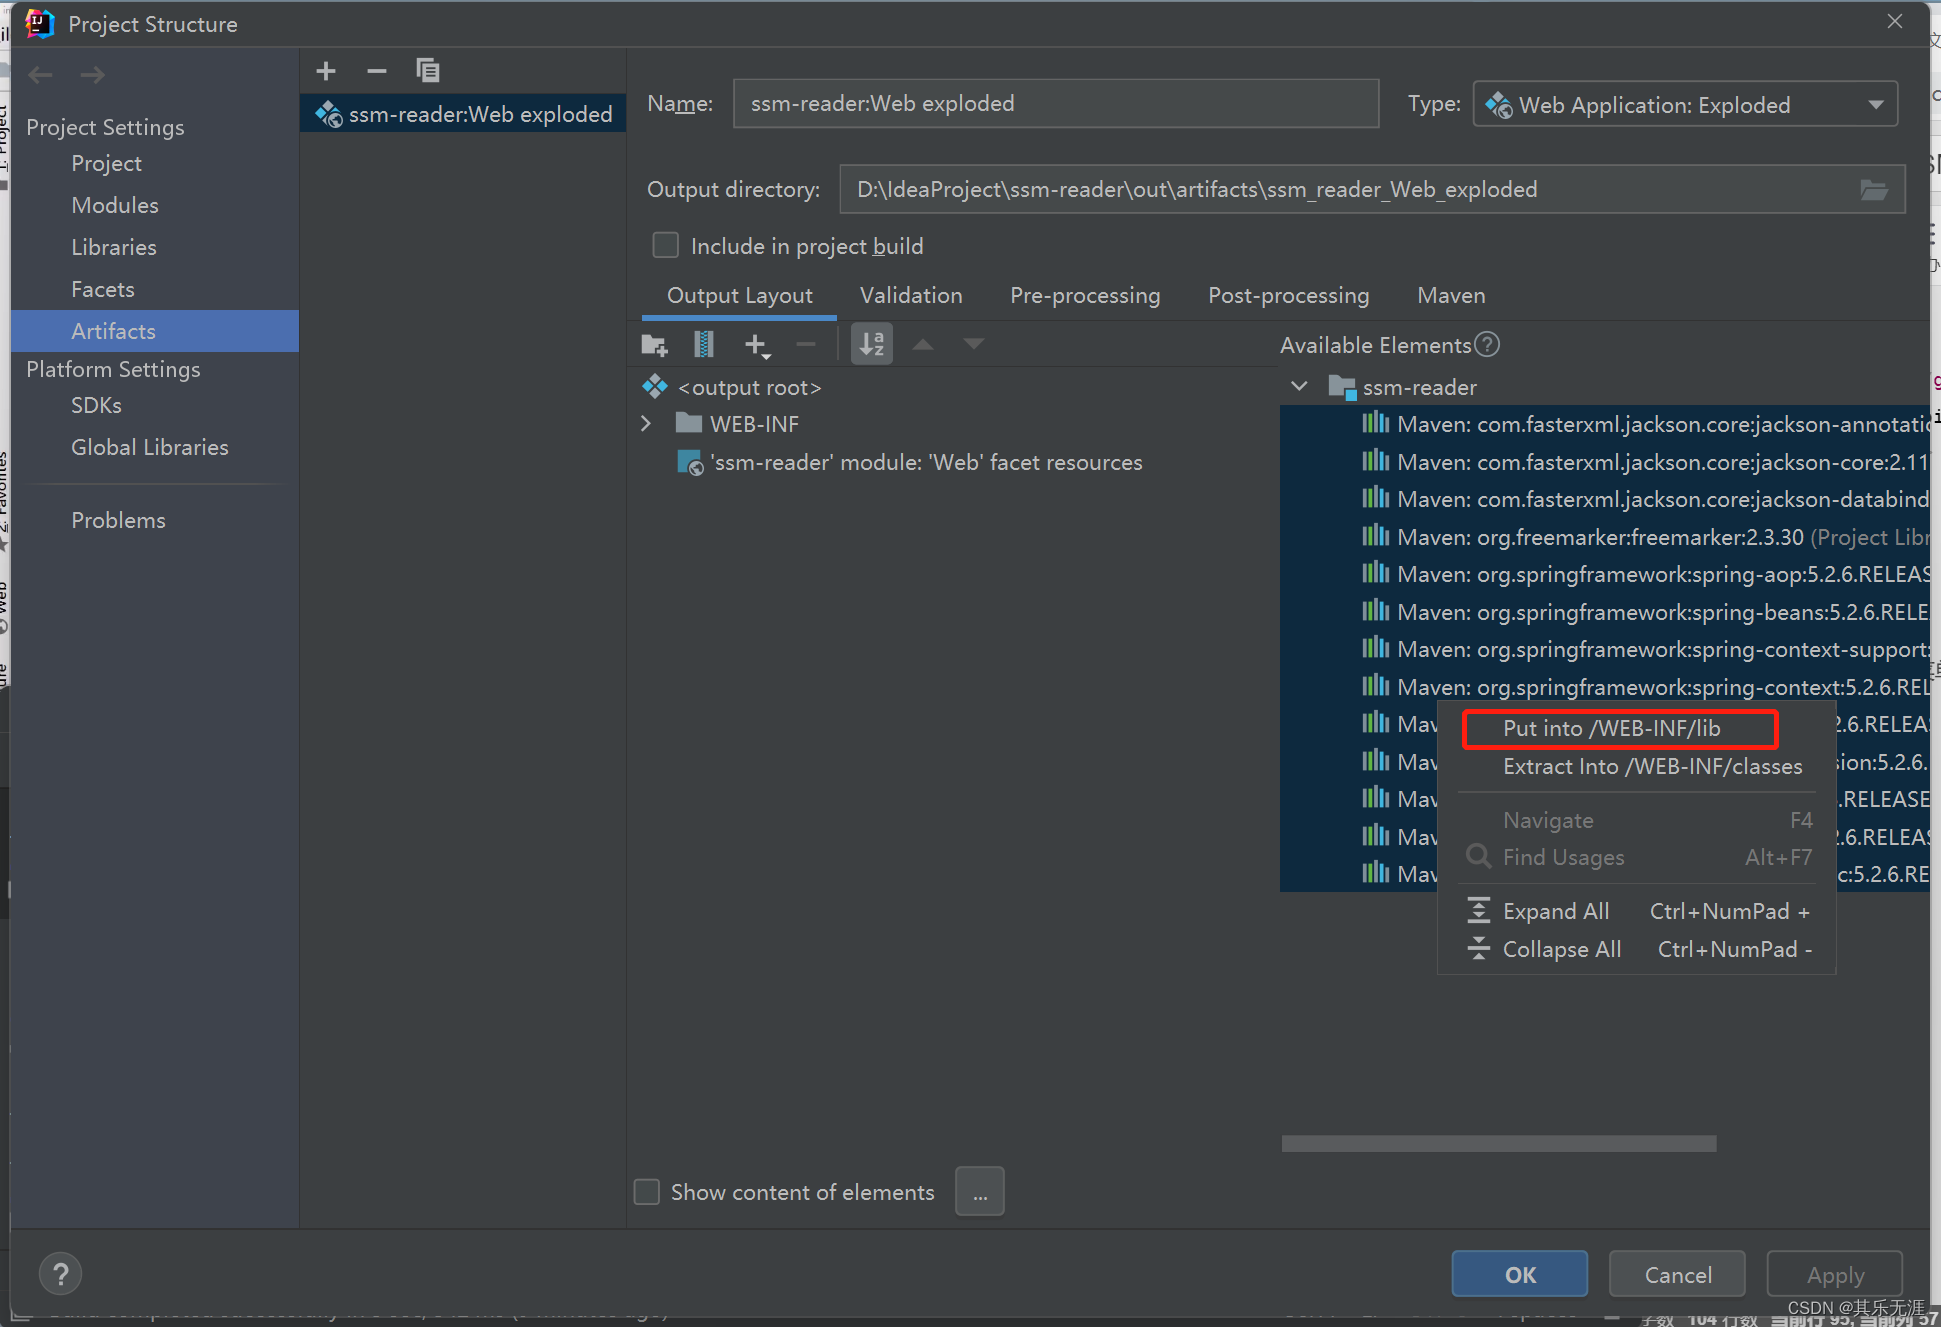Click Create Archive icon in layout toolbar
Image resolution: width=1941 pixels, height=1327 pixels.
click(704, 345)
